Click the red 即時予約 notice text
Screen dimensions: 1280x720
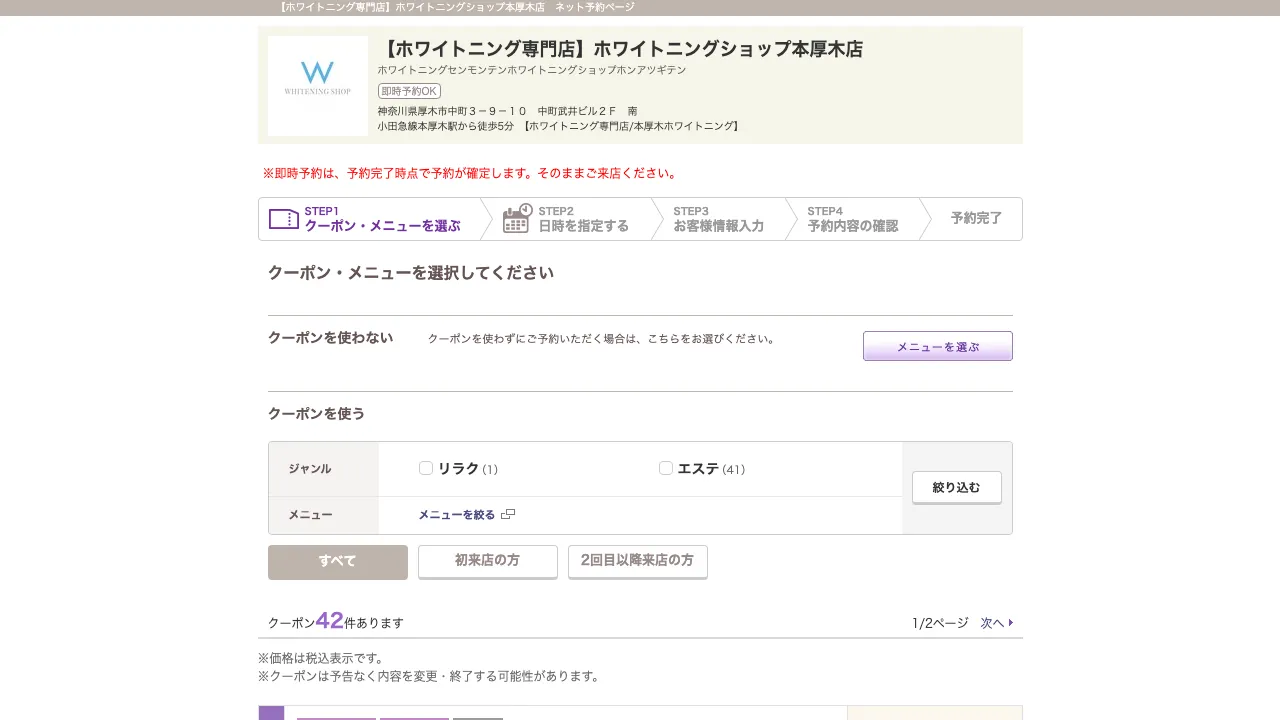[x=470, y=173]
